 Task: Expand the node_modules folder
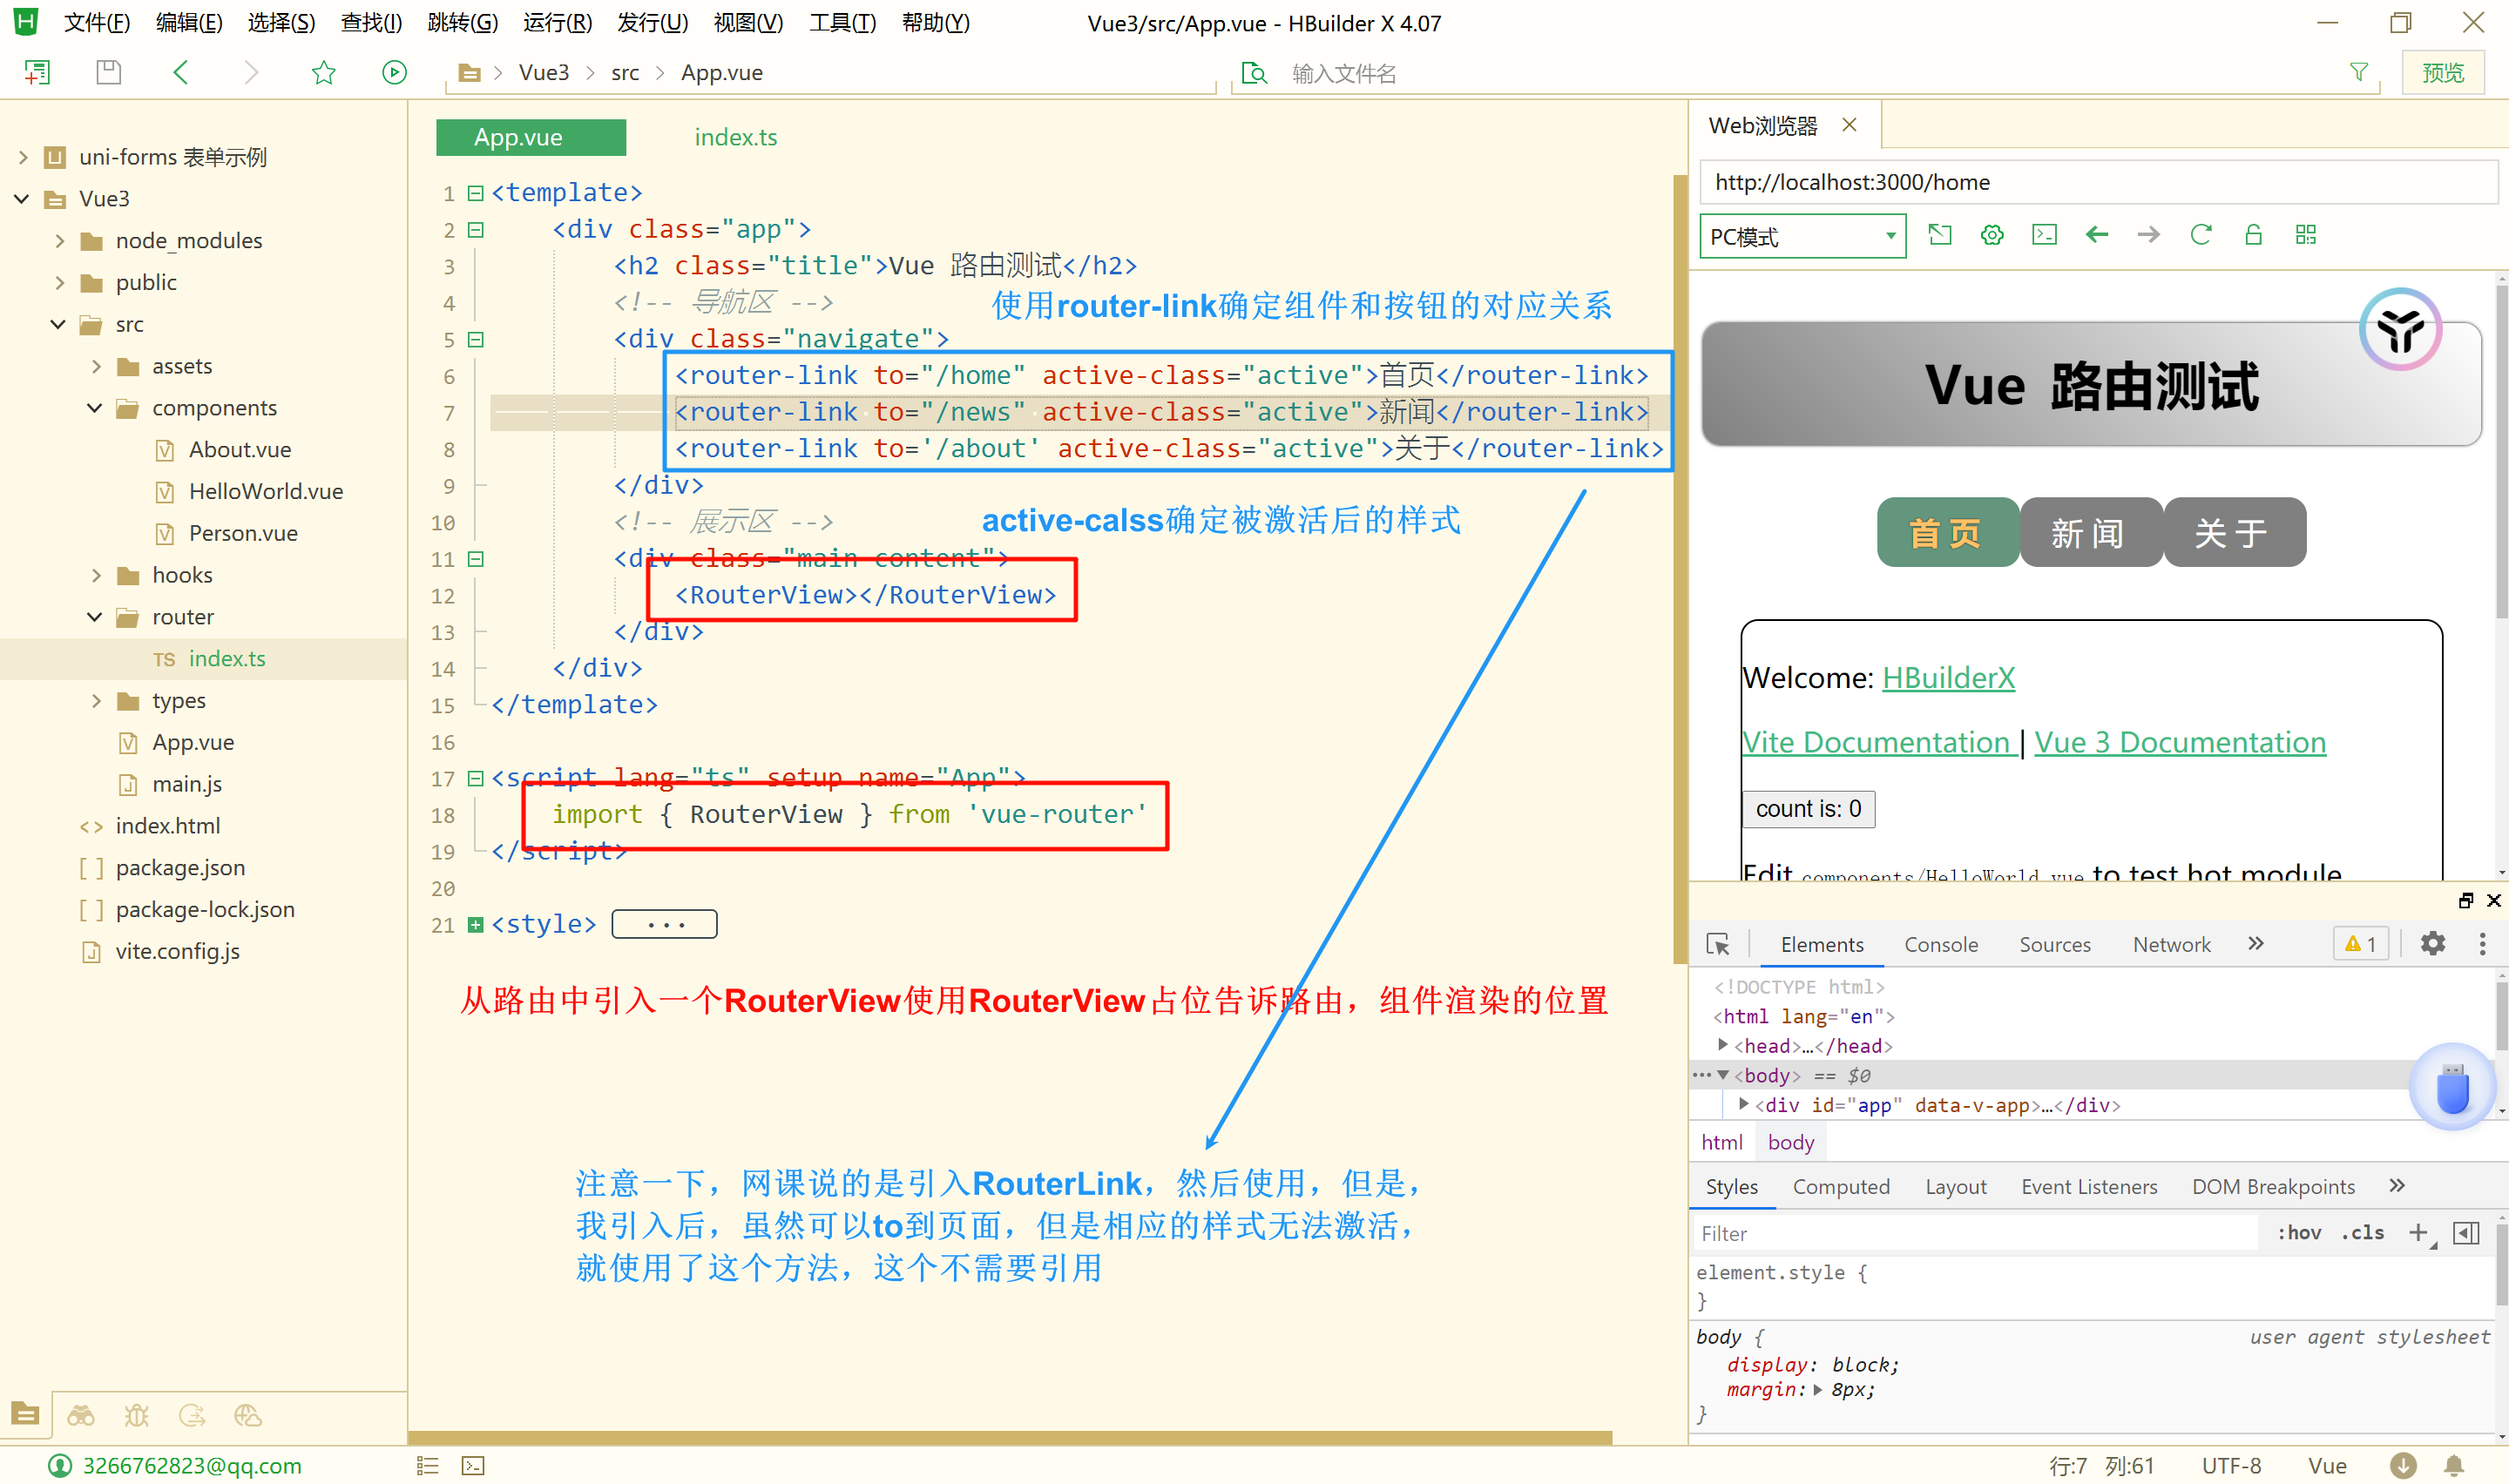(60, 241)
